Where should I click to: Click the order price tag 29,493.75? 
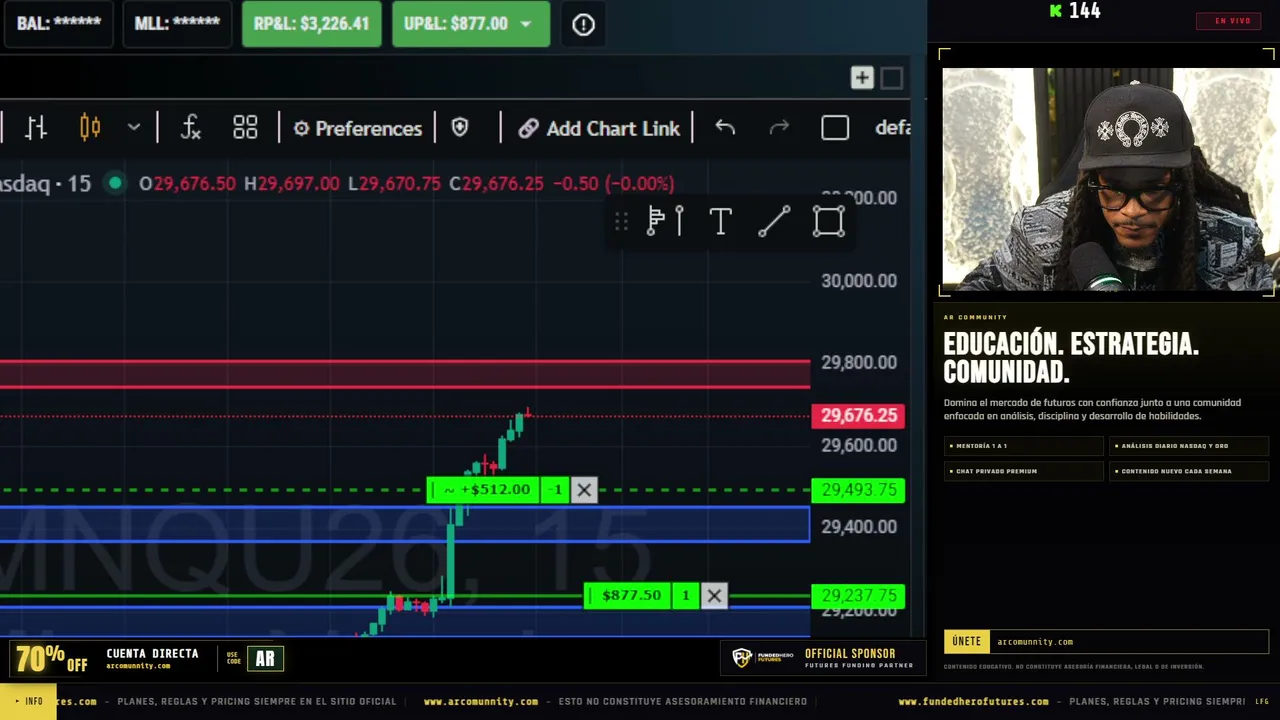[858, 490]
